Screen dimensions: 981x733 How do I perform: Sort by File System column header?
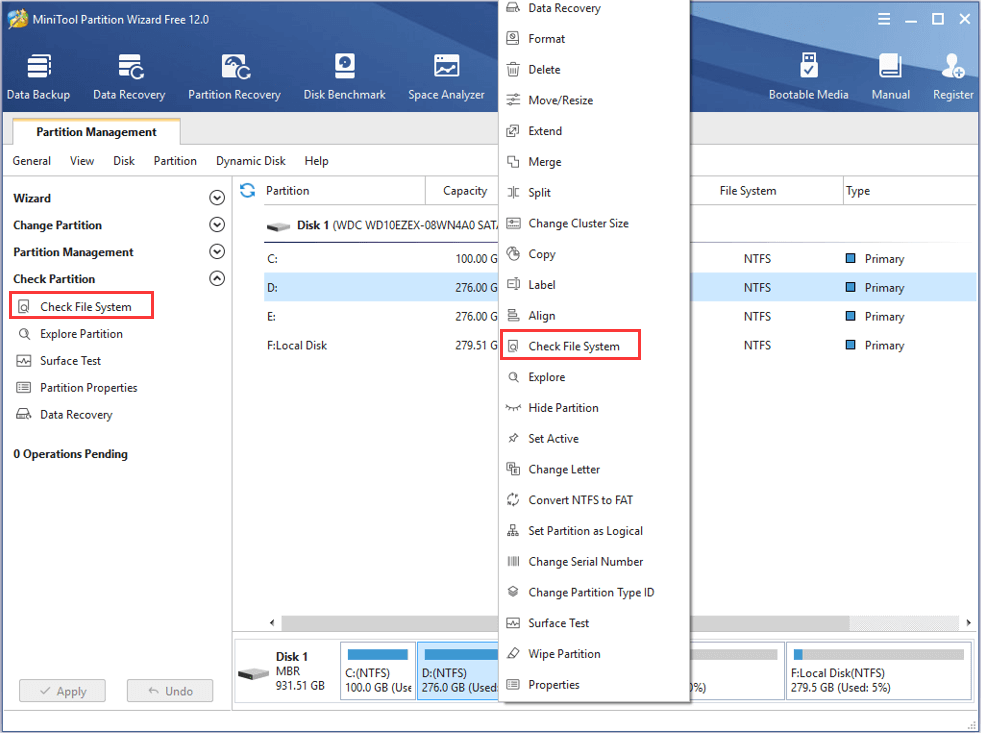click(748, 191)
